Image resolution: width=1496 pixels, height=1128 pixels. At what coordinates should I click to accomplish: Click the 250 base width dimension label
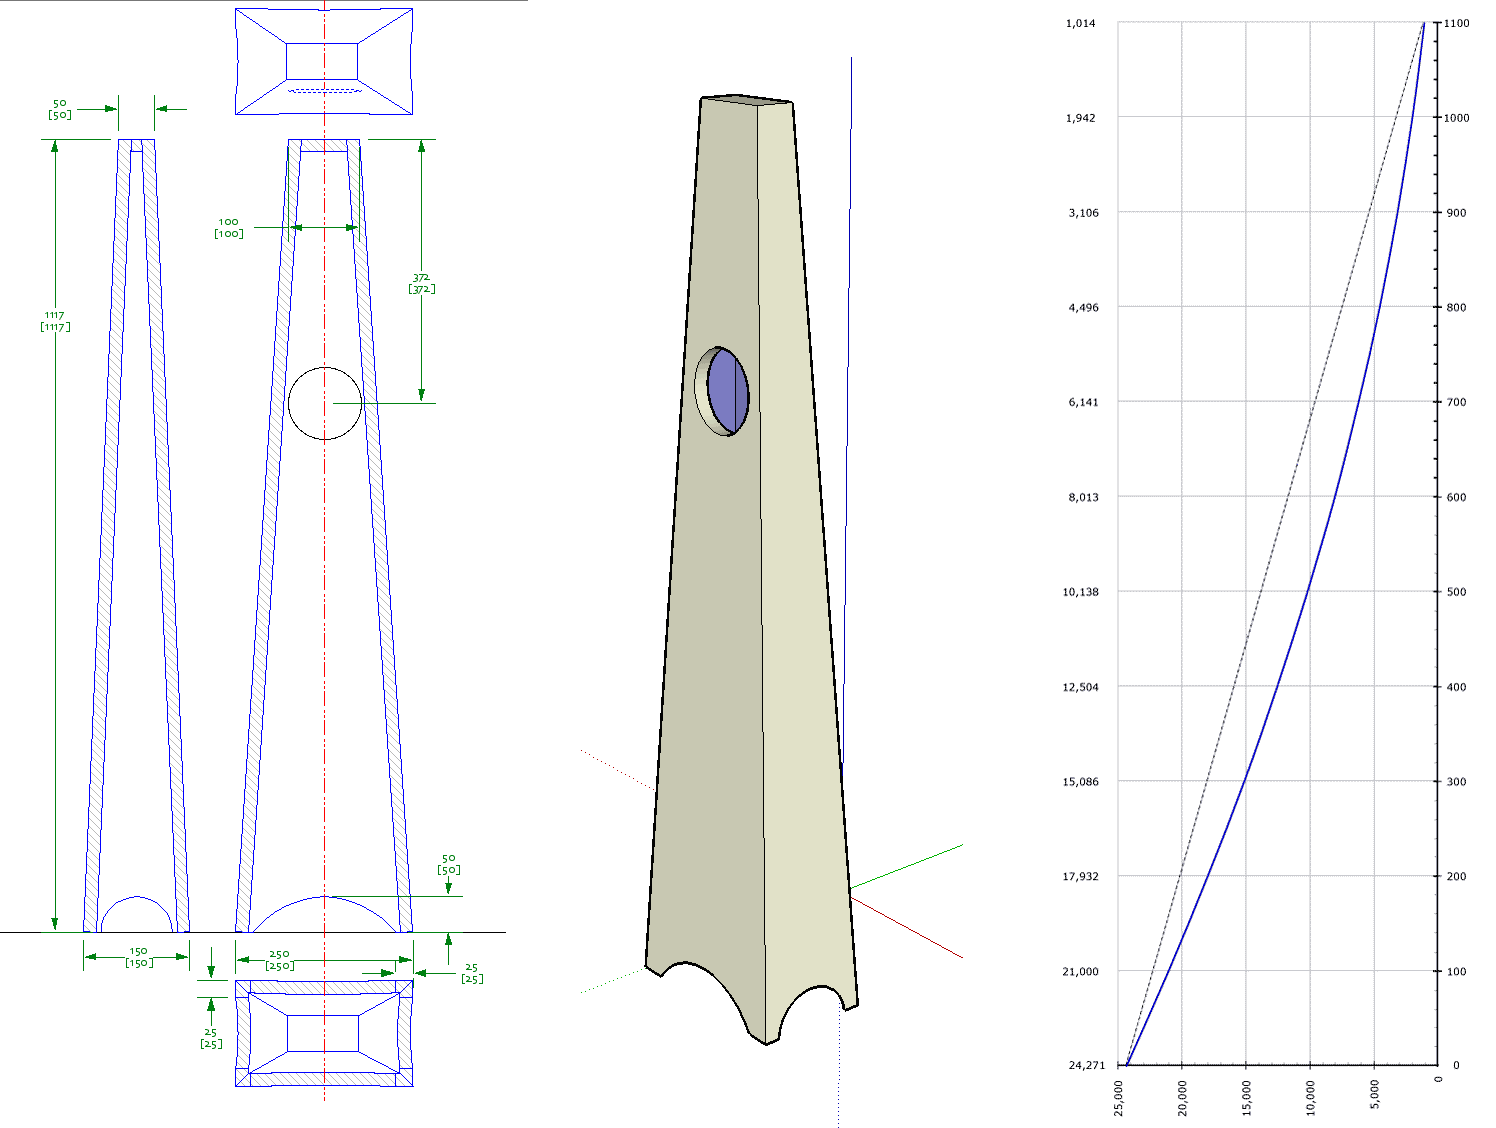point(279,960)
